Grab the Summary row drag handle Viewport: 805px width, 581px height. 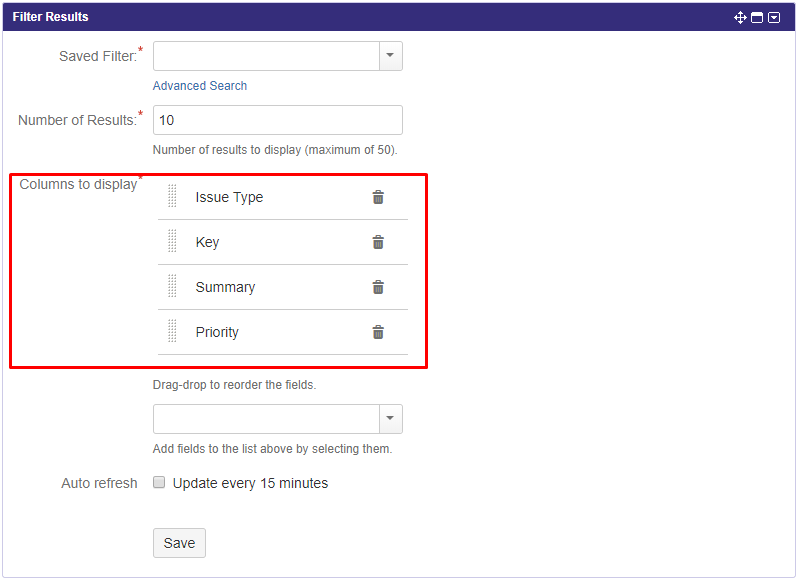click(172, 286)
